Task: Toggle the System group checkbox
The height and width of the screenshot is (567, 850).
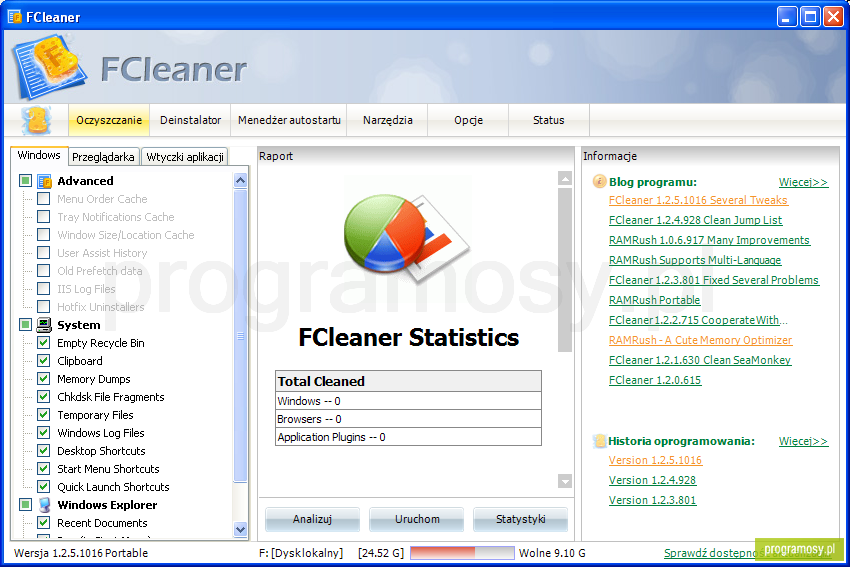Action: pyautogui.click(x=25, y=325)
